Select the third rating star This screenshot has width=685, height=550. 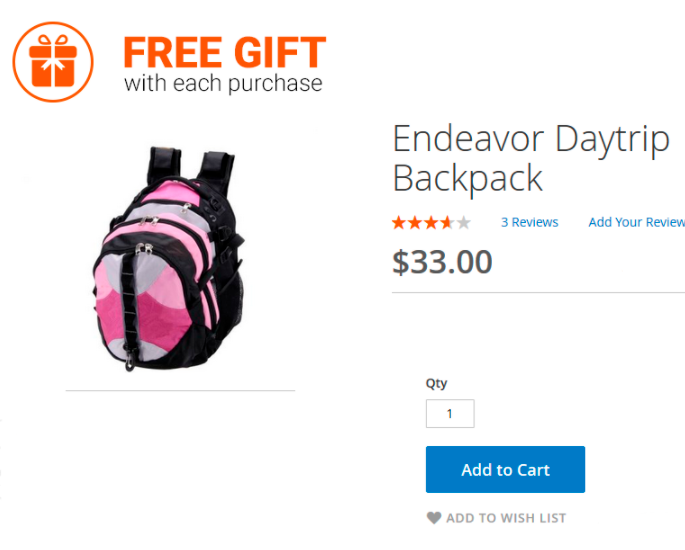(x=431, y=222)
